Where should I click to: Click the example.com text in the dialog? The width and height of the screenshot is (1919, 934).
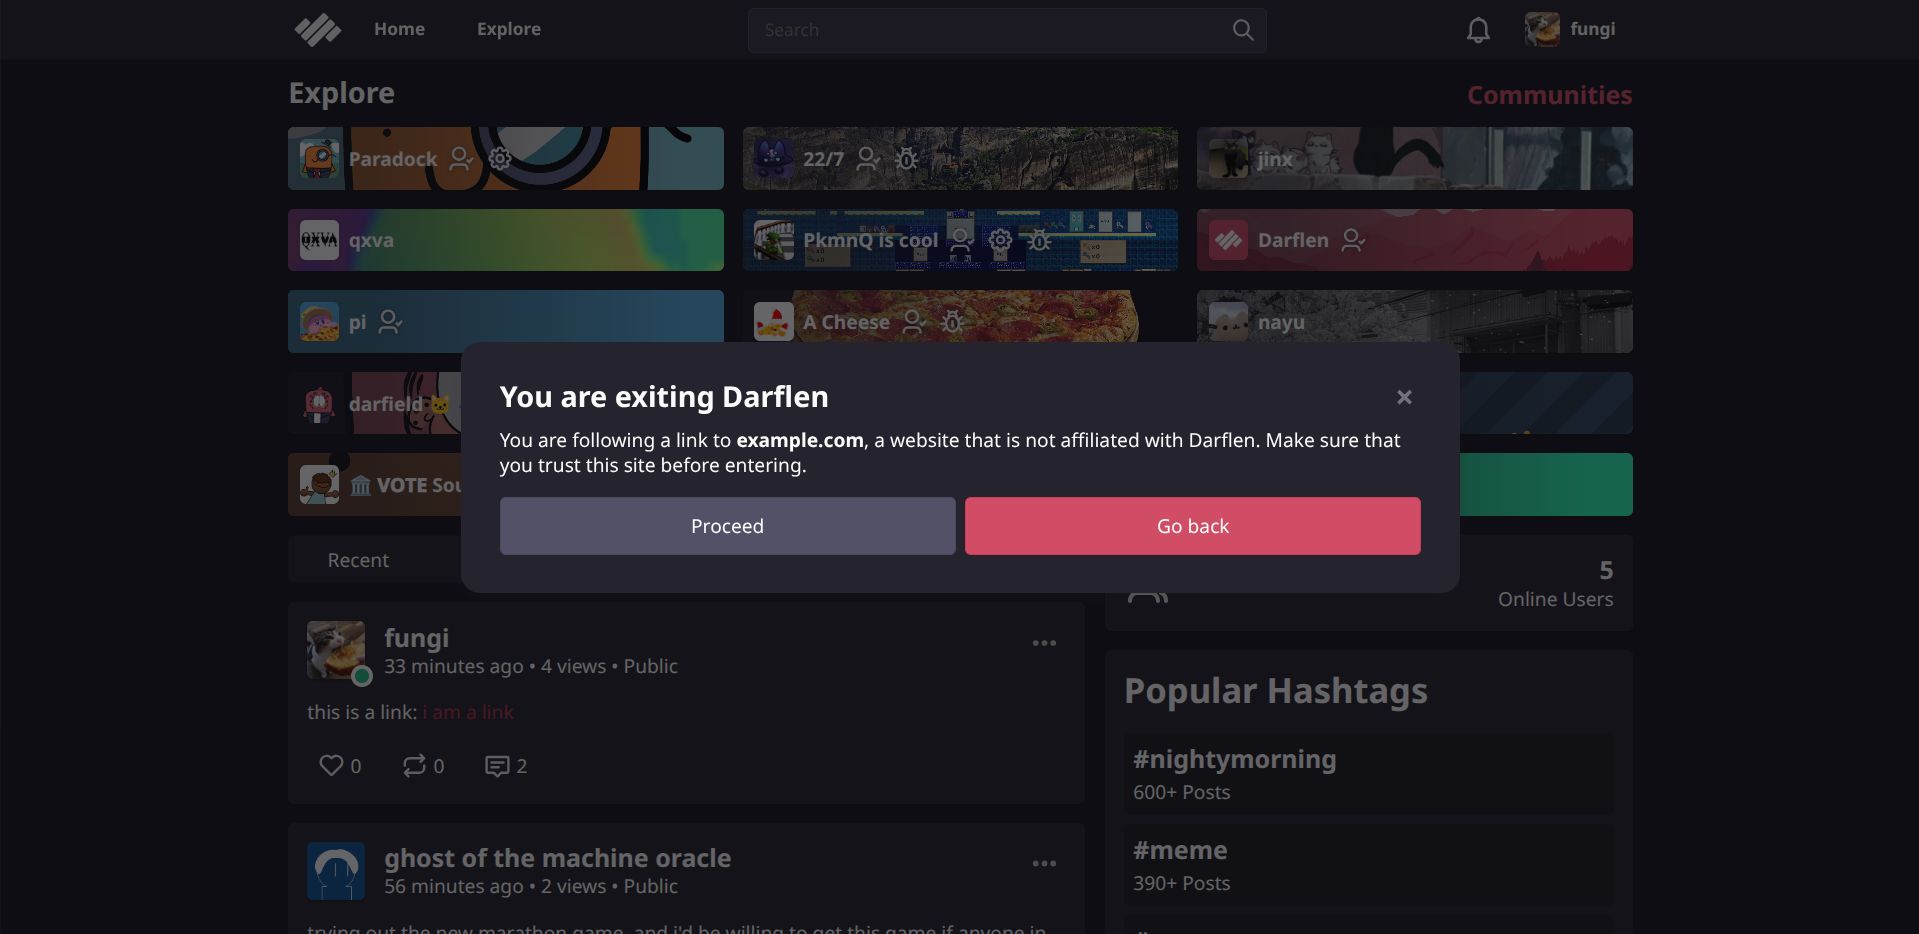[800, 440]
